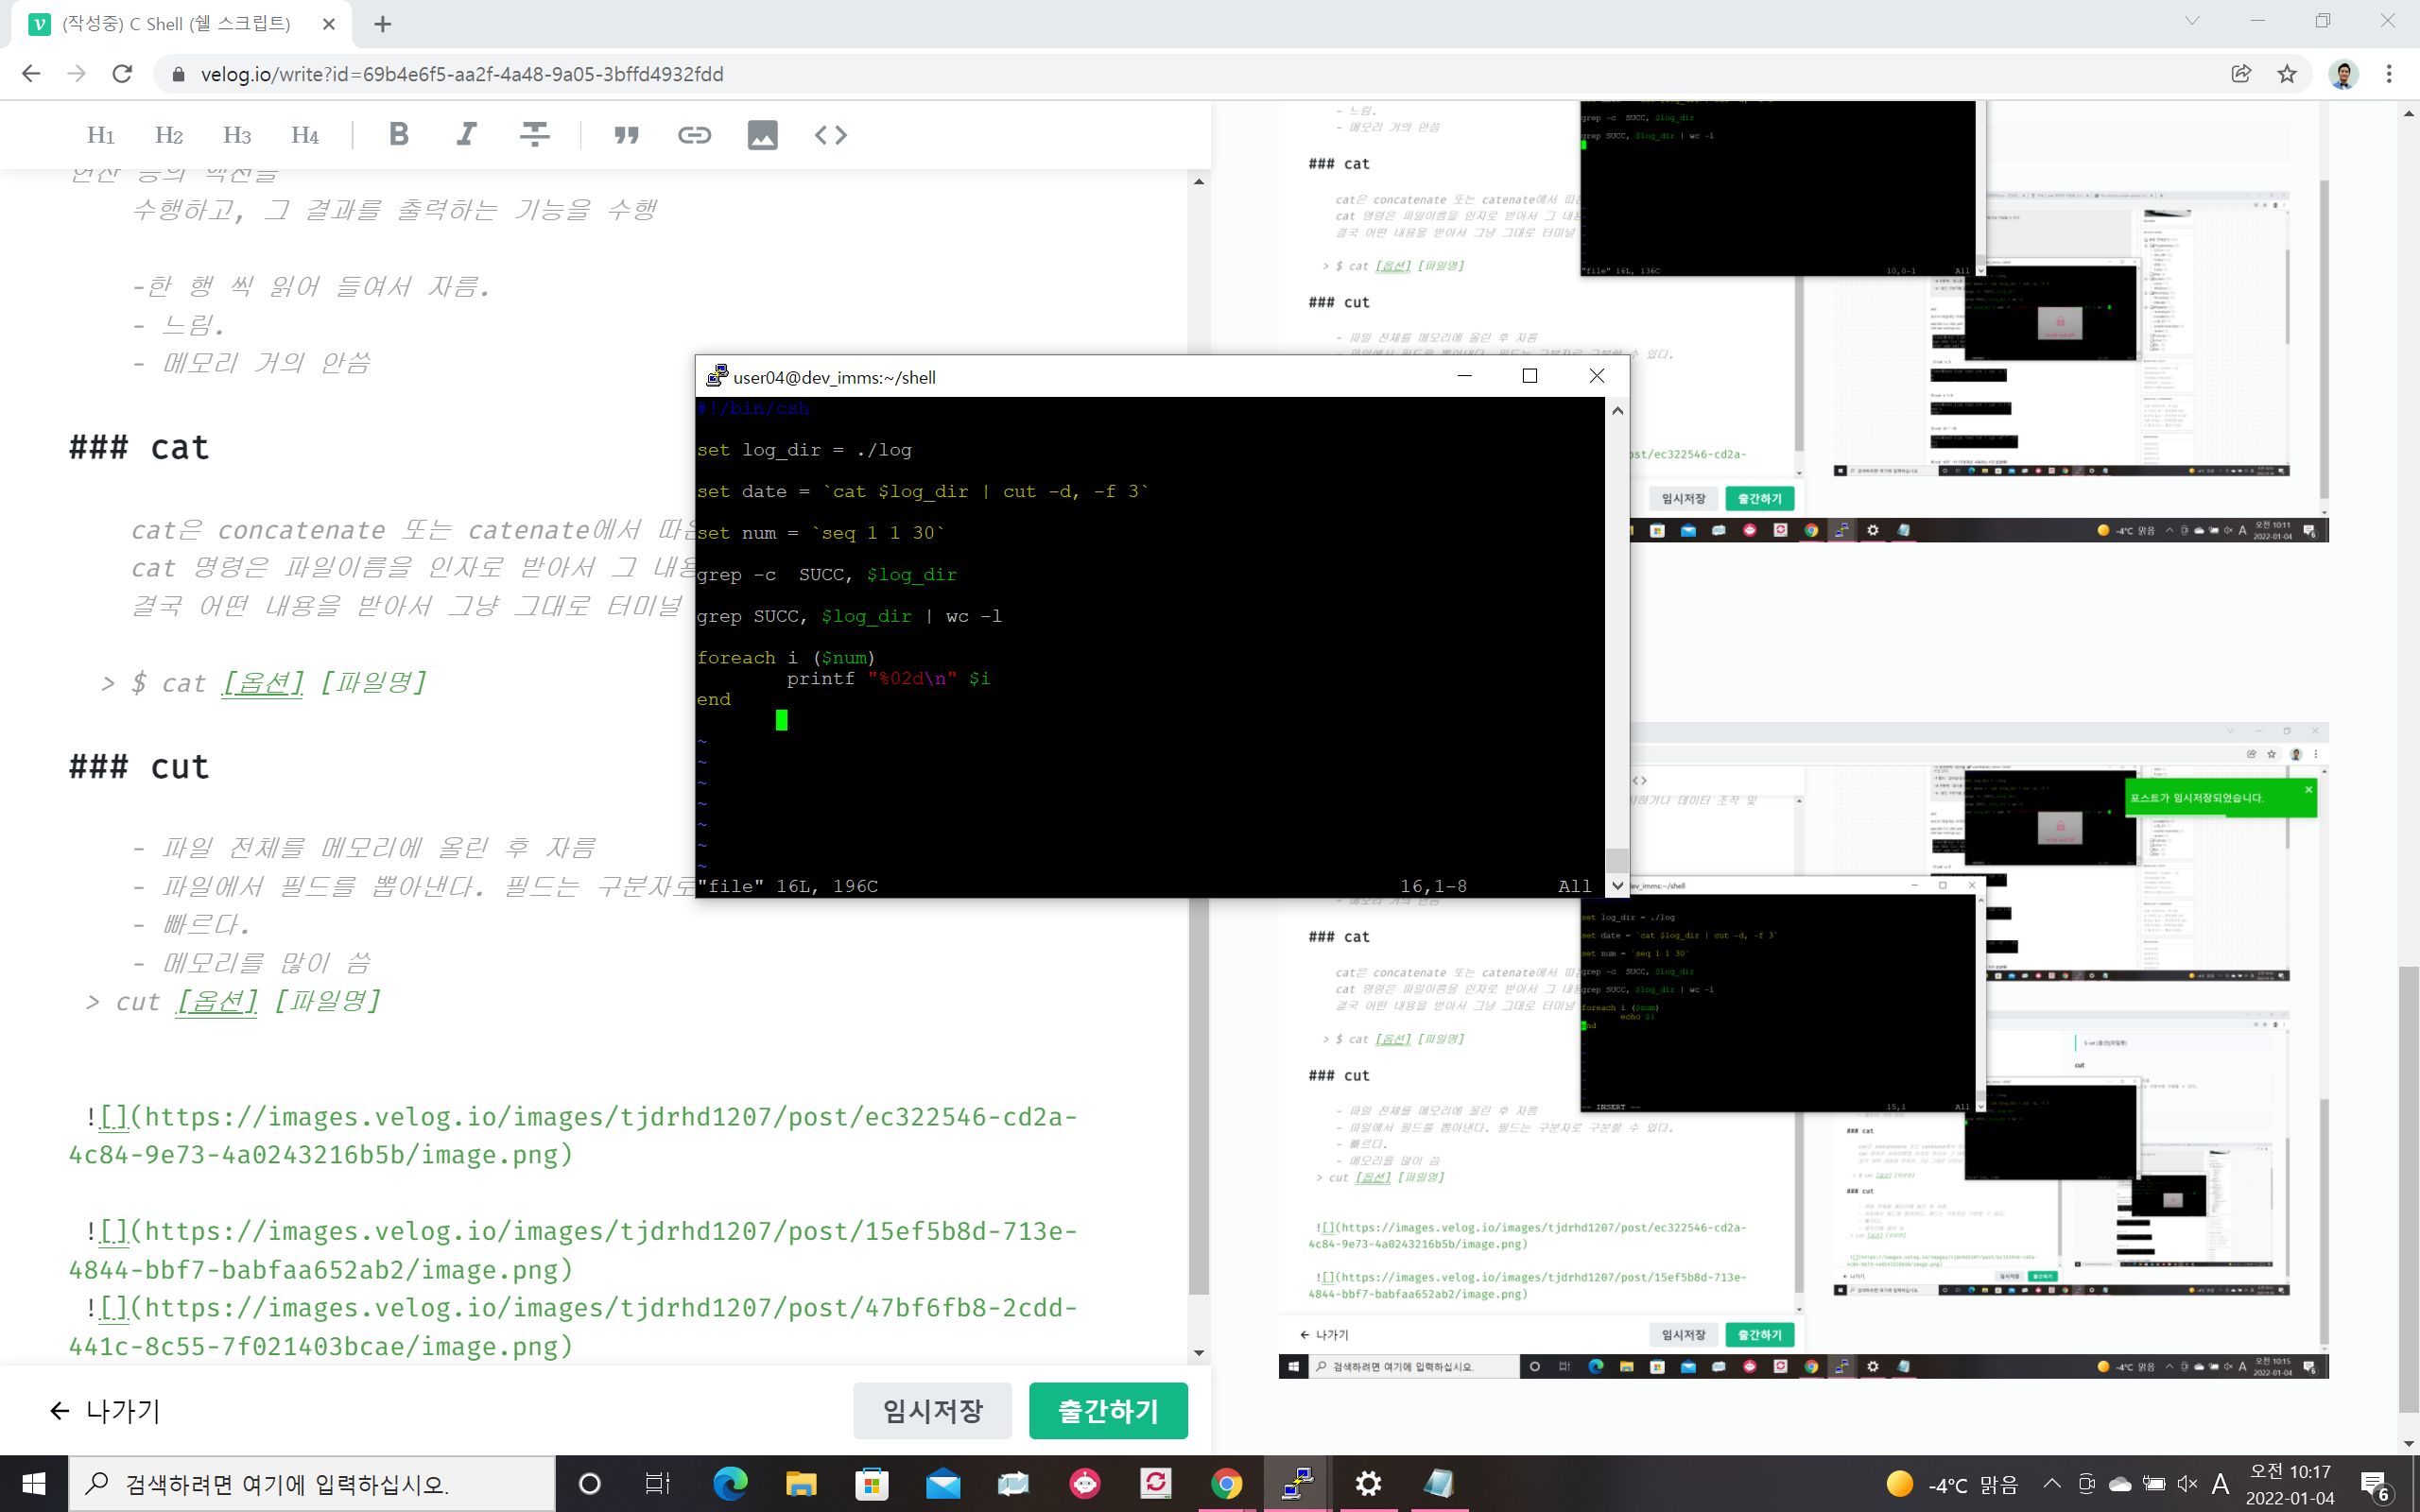Apply H1 heading format

pyautogui.click(x=101, y=135)
